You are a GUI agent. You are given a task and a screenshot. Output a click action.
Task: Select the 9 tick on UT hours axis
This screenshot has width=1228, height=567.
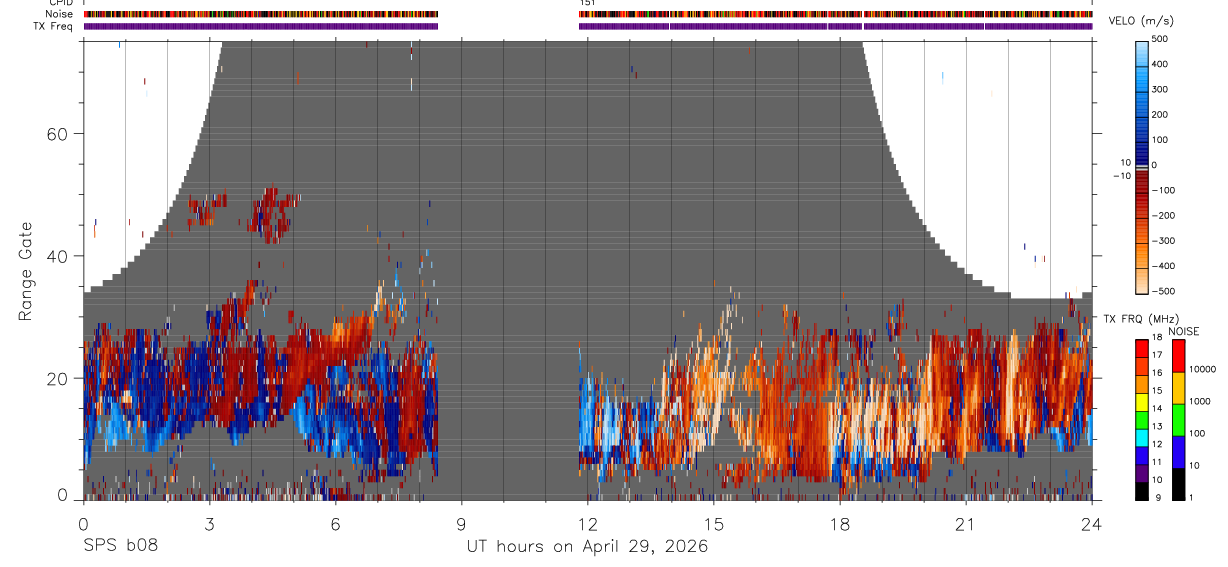(461, 523)
